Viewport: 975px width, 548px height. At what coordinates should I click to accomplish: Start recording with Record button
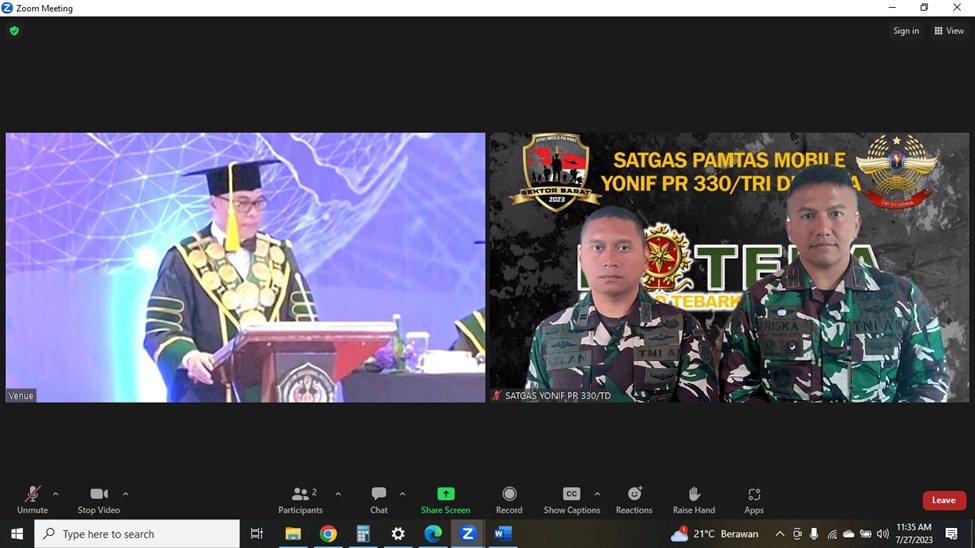click(509, 500)
